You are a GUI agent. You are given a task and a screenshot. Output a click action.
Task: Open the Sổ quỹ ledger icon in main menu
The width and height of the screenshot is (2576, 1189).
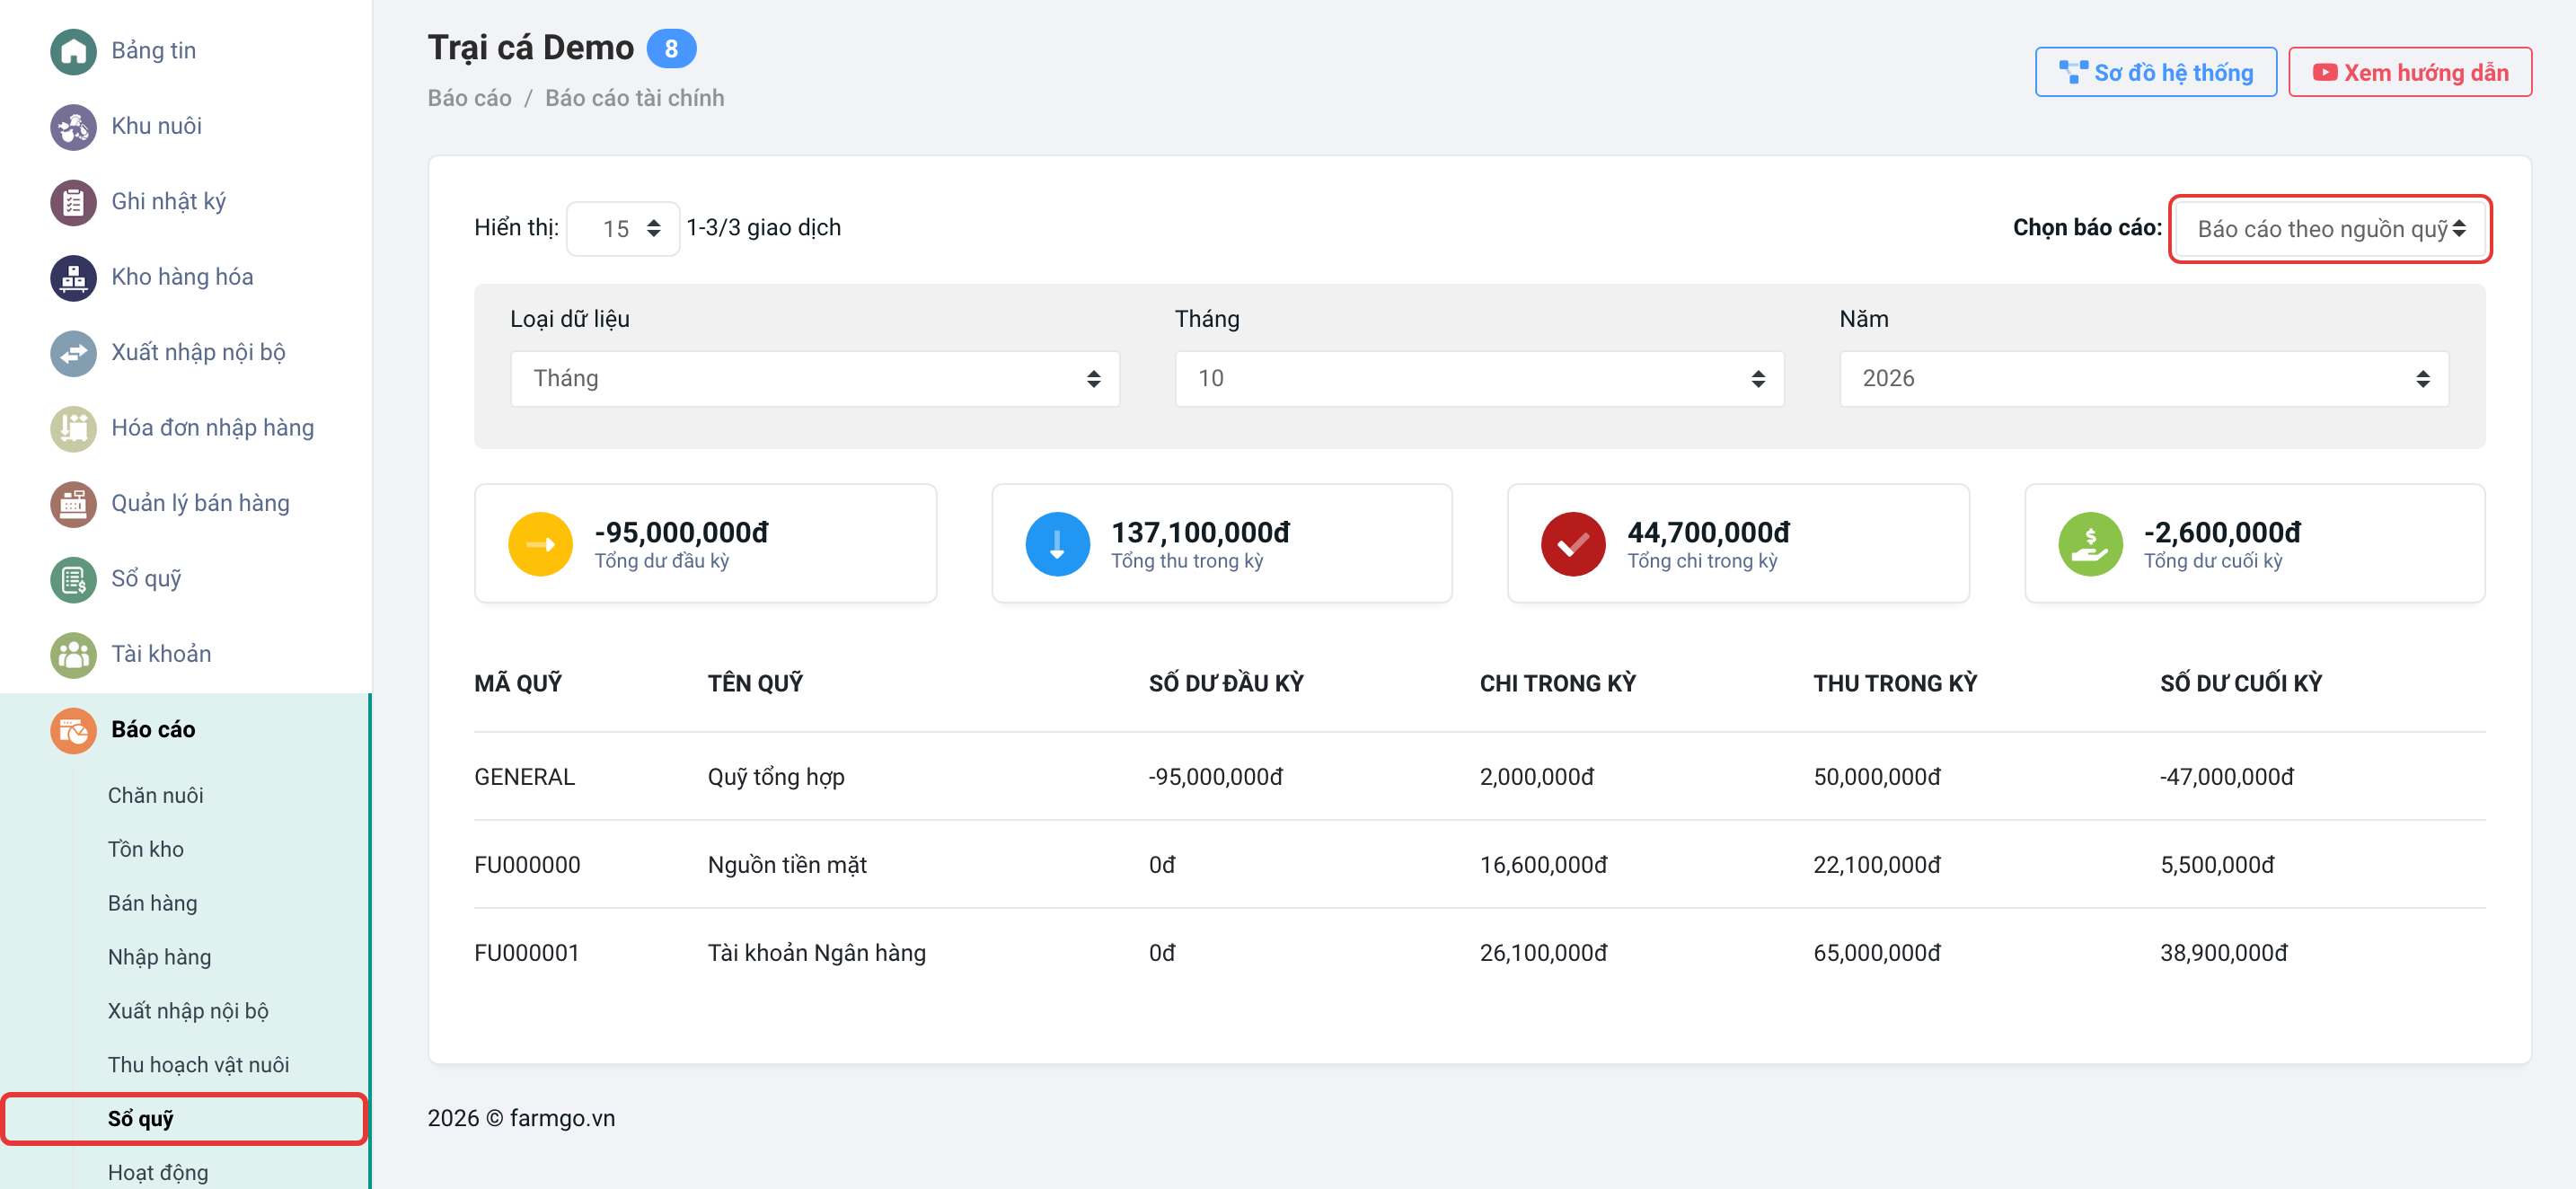pos(73,579)
